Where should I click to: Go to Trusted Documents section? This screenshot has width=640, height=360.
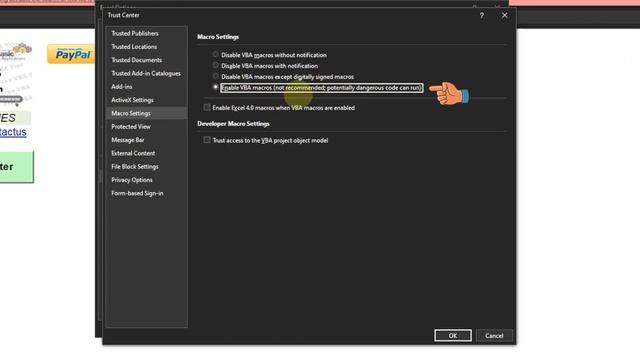[147, 60]
